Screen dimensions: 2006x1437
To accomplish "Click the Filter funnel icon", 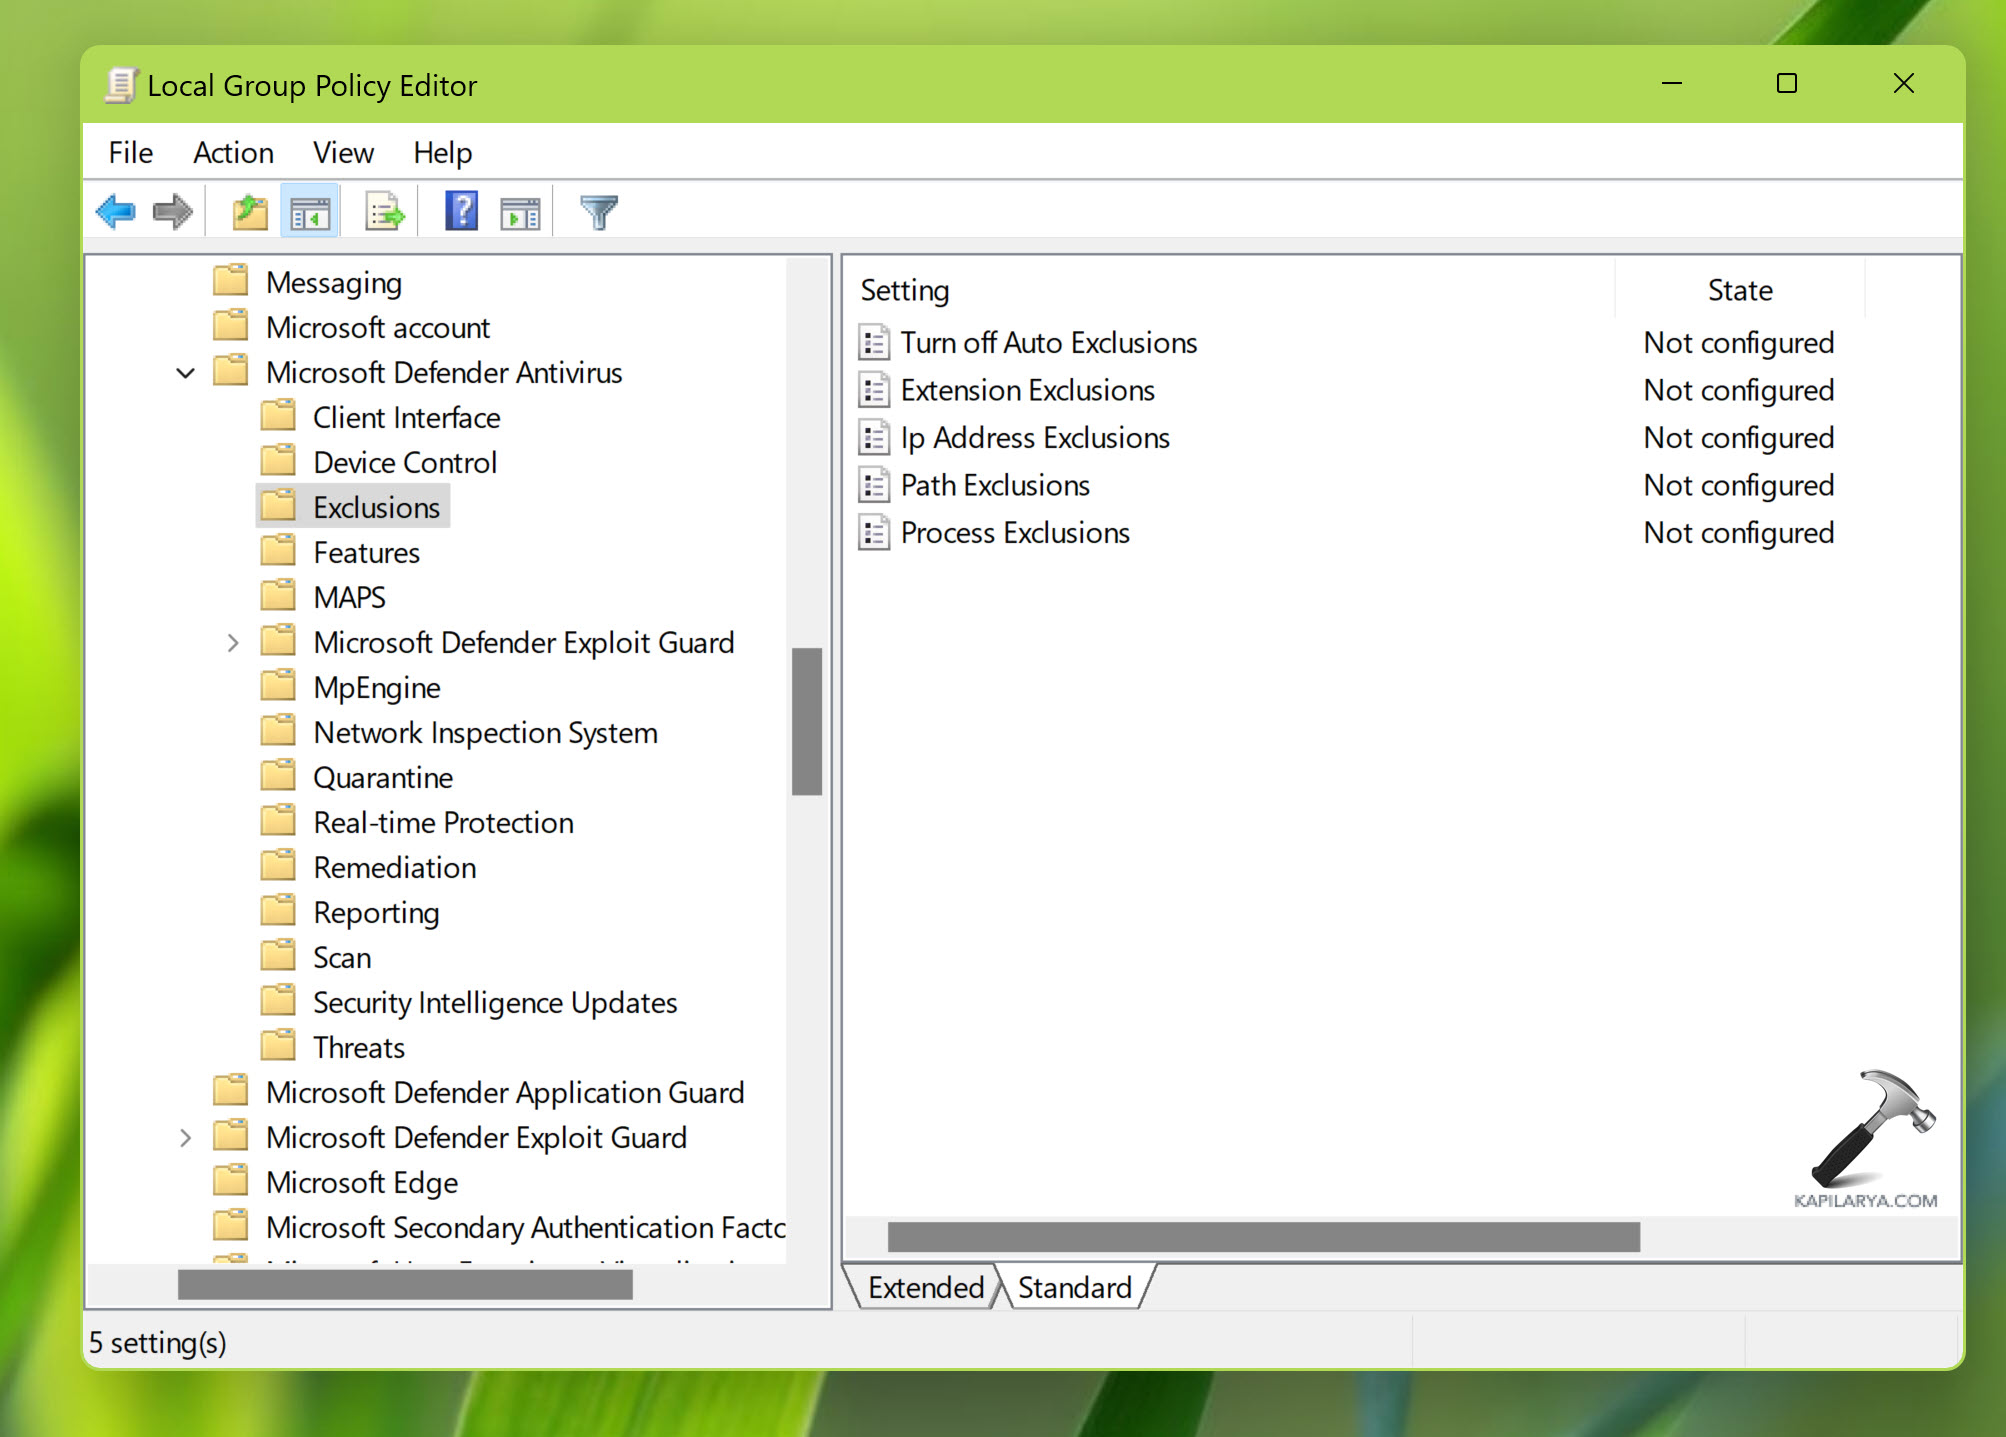I will point(598,212).
